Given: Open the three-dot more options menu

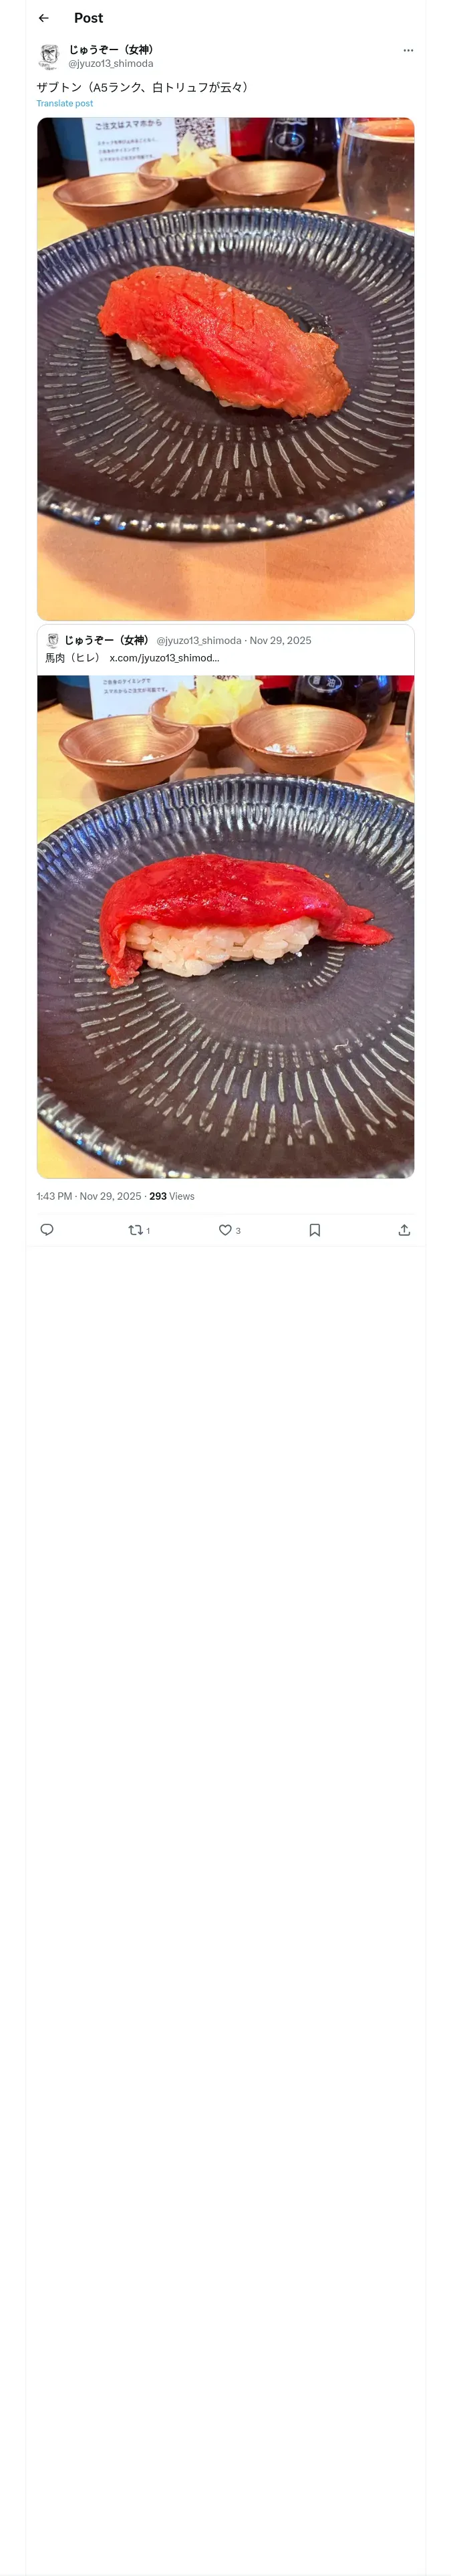Looking at the screenshot, I should click(x=408, y=50).
